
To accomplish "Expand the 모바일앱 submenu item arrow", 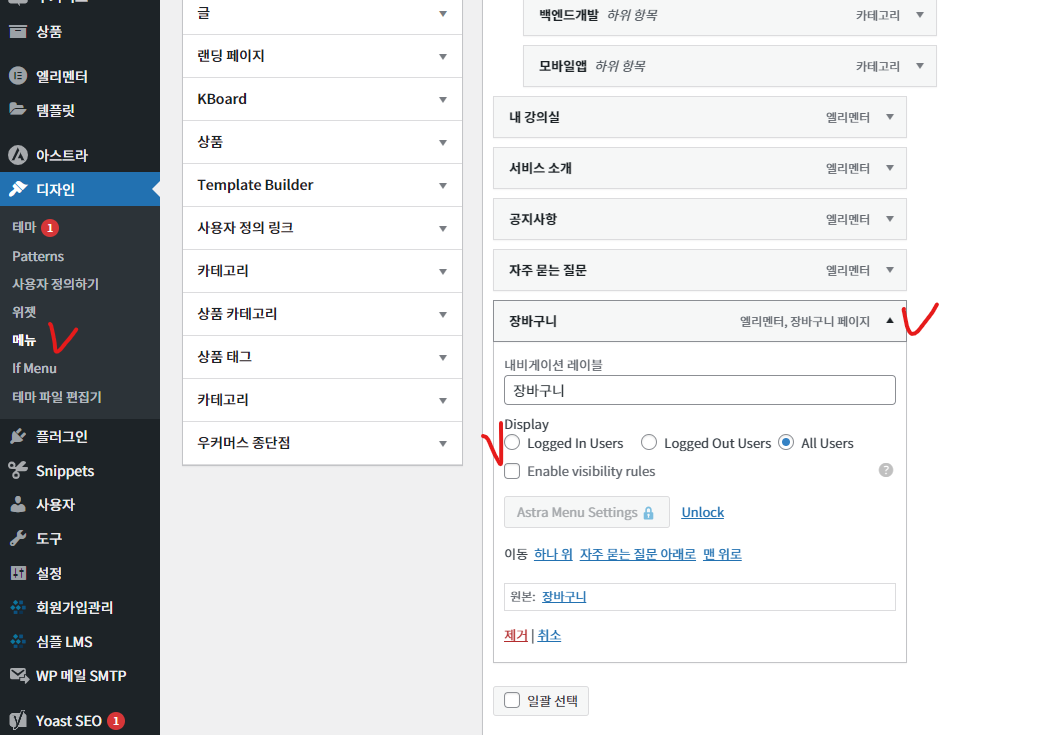I will pos(920,65).
